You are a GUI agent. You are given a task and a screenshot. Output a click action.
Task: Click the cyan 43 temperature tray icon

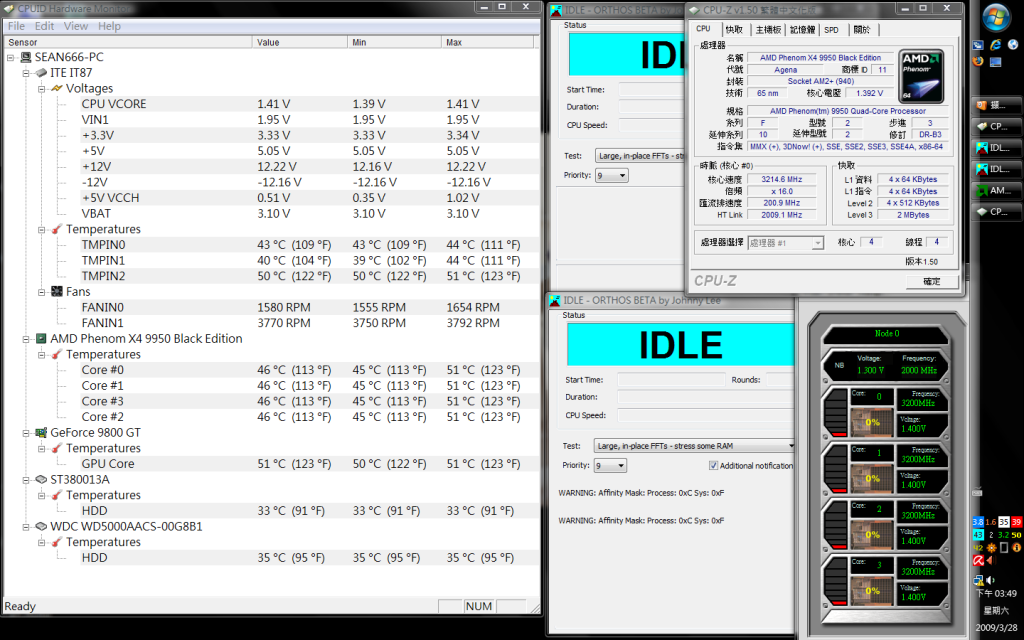point(978,535)
